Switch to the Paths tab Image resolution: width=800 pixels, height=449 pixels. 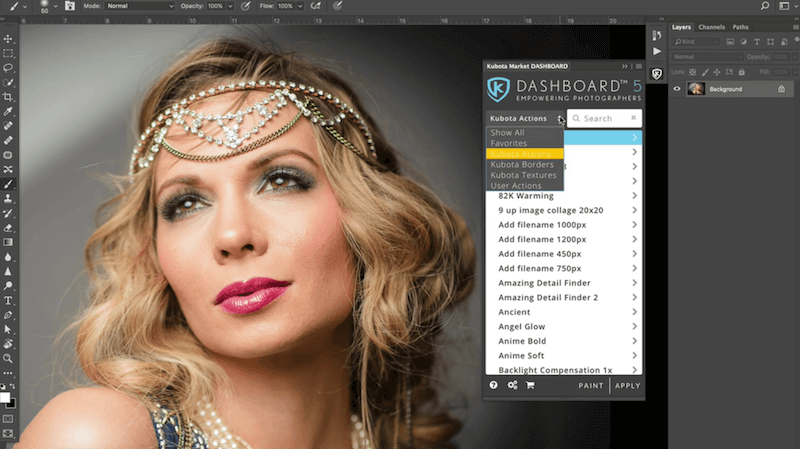740,27
